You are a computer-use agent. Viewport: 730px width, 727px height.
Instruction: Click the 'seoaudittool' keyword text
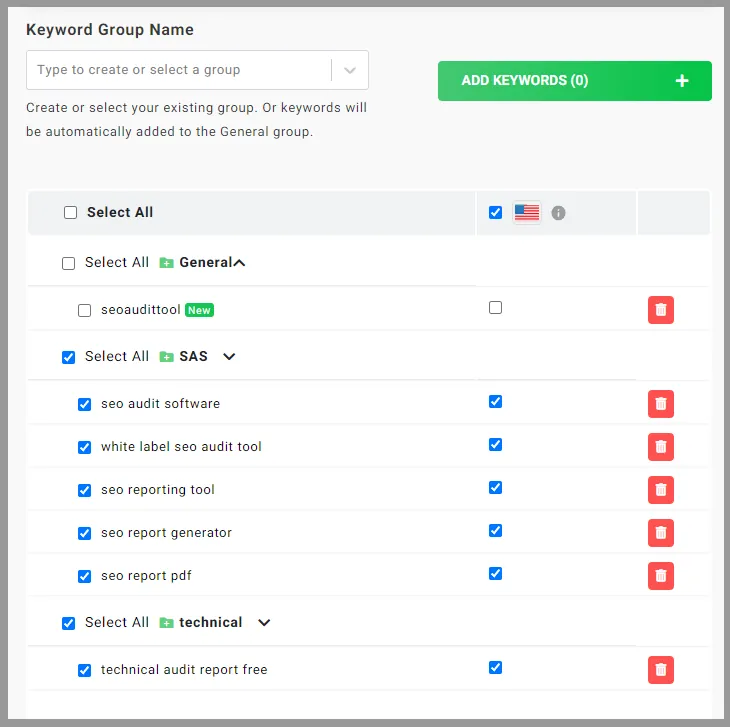pos(141,310)
